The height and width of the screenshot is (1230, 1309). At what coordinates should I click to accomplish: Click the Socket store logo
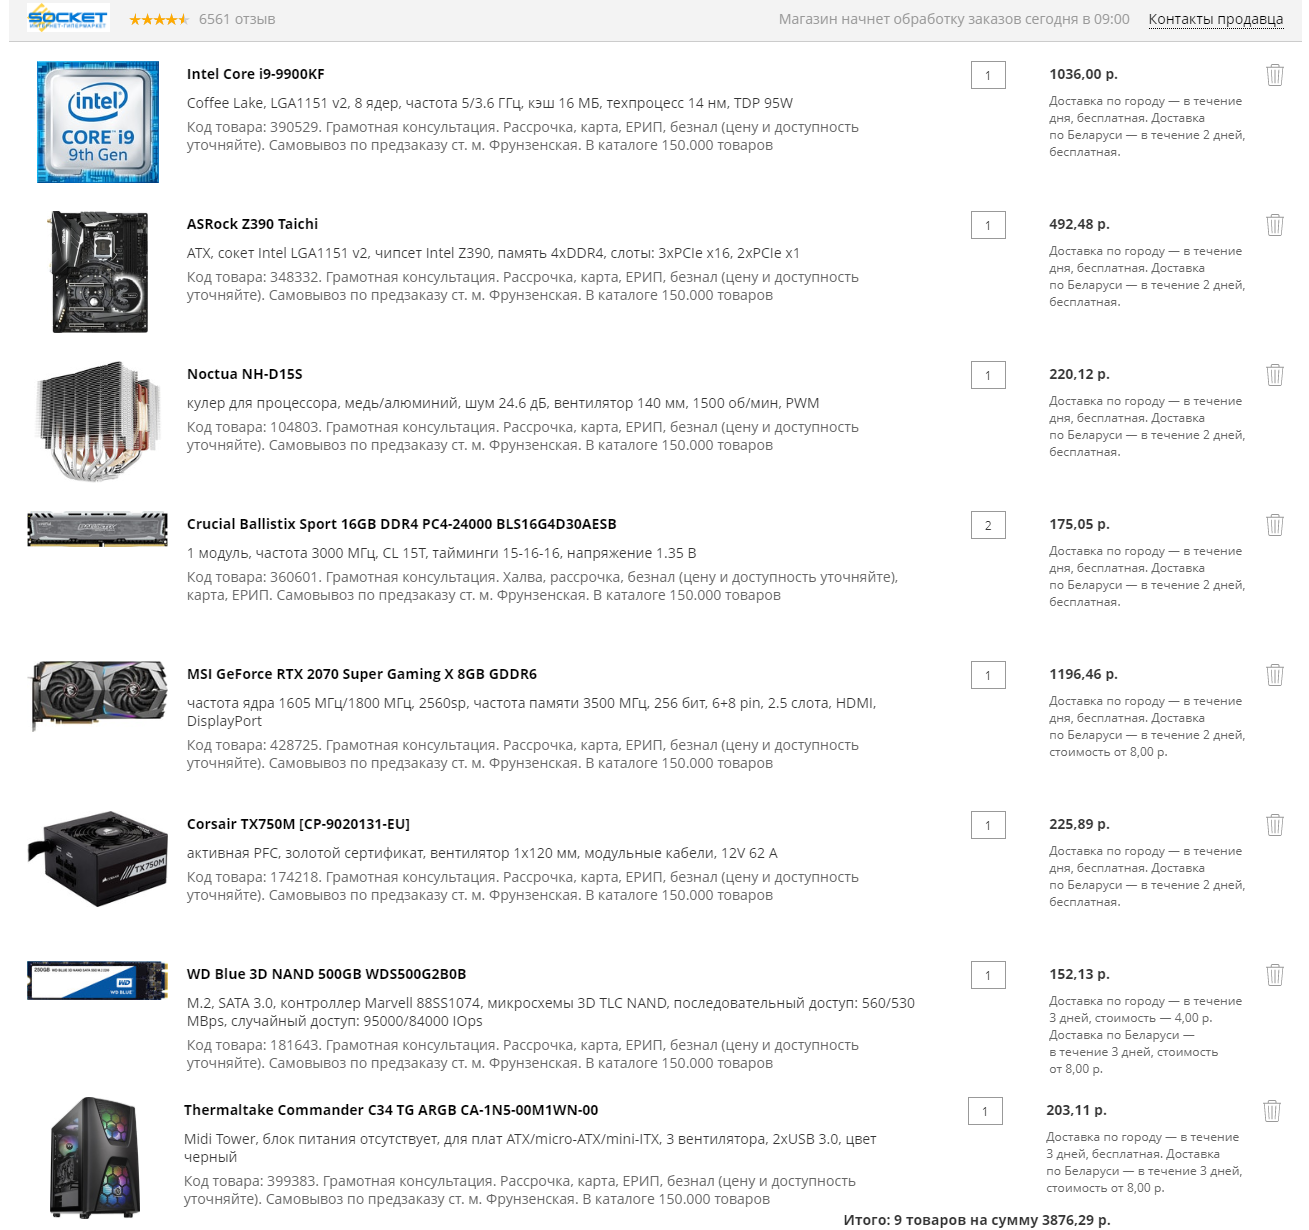[68, 18]
